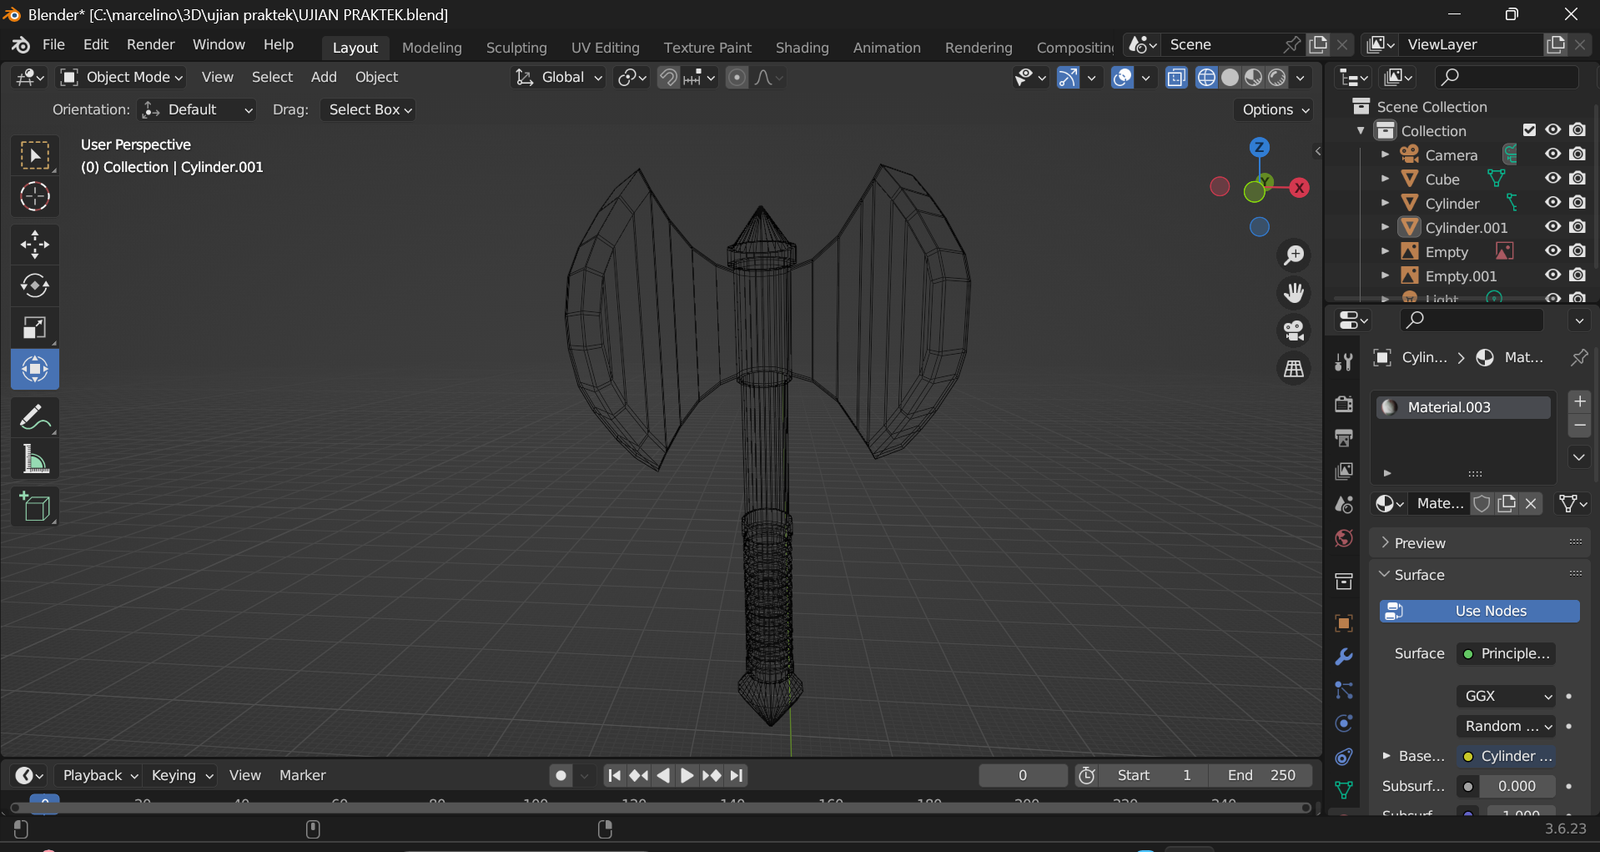Switch to the UV Editing workspace tab
Viewport: 1600px width, 852px height.
[605, 47]
